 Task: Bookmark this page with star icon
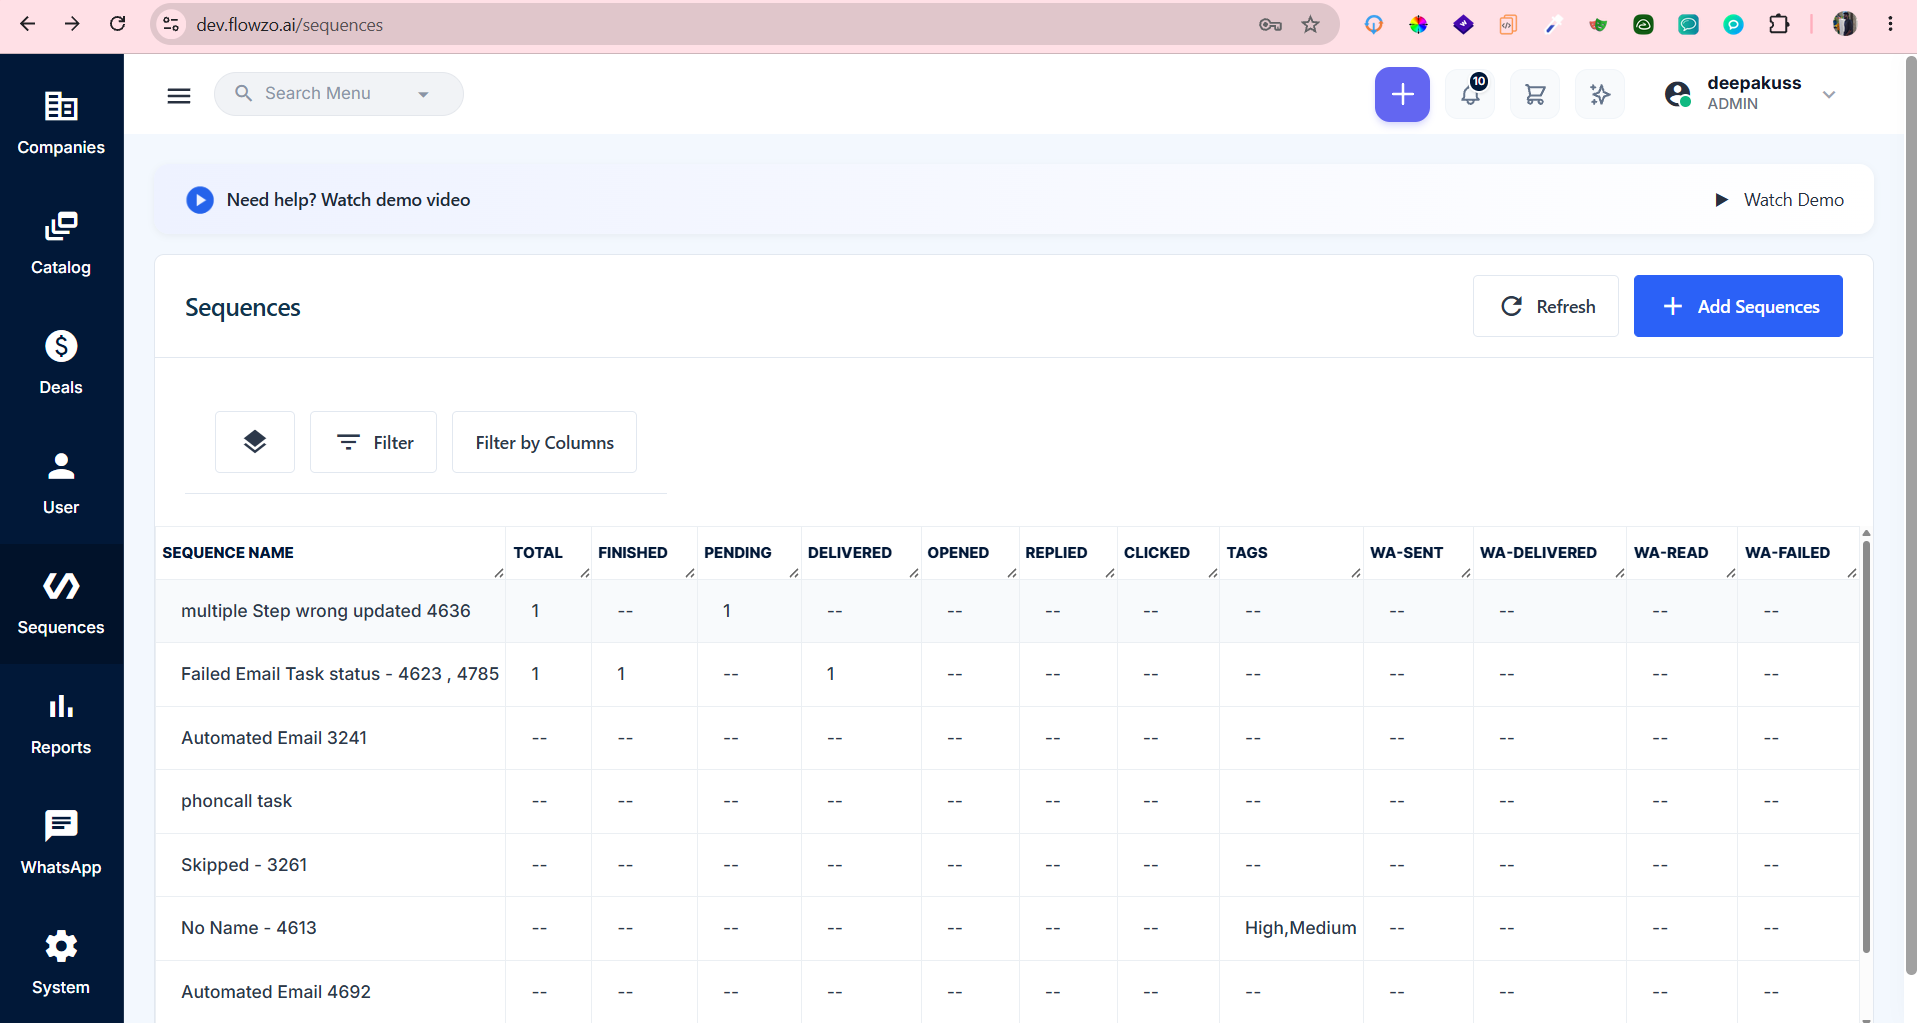[1310, 25]
